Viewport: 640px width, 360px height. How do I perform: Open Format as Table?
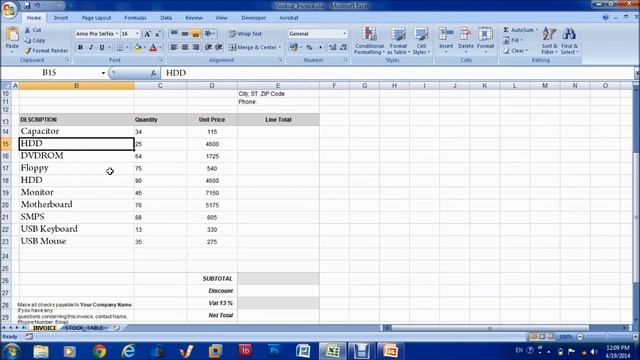tap(398, 40)
